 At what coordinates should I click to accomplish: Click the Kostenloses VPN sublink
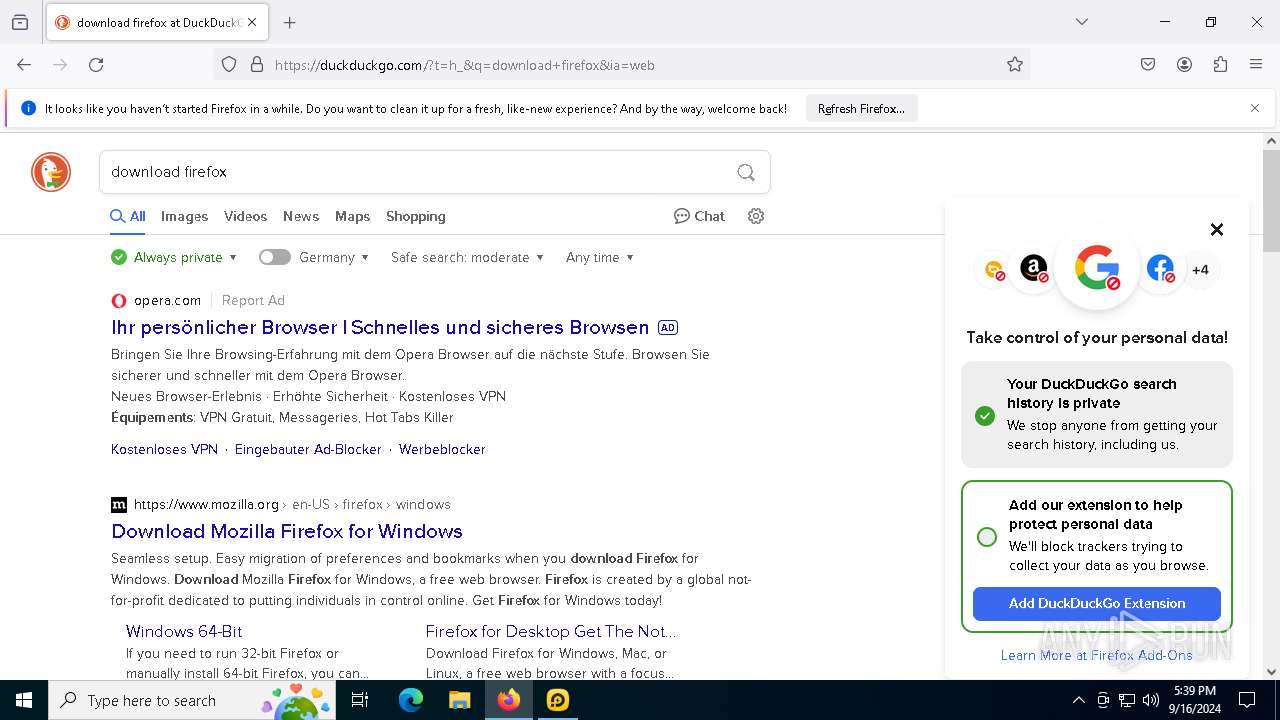point(164,449)
